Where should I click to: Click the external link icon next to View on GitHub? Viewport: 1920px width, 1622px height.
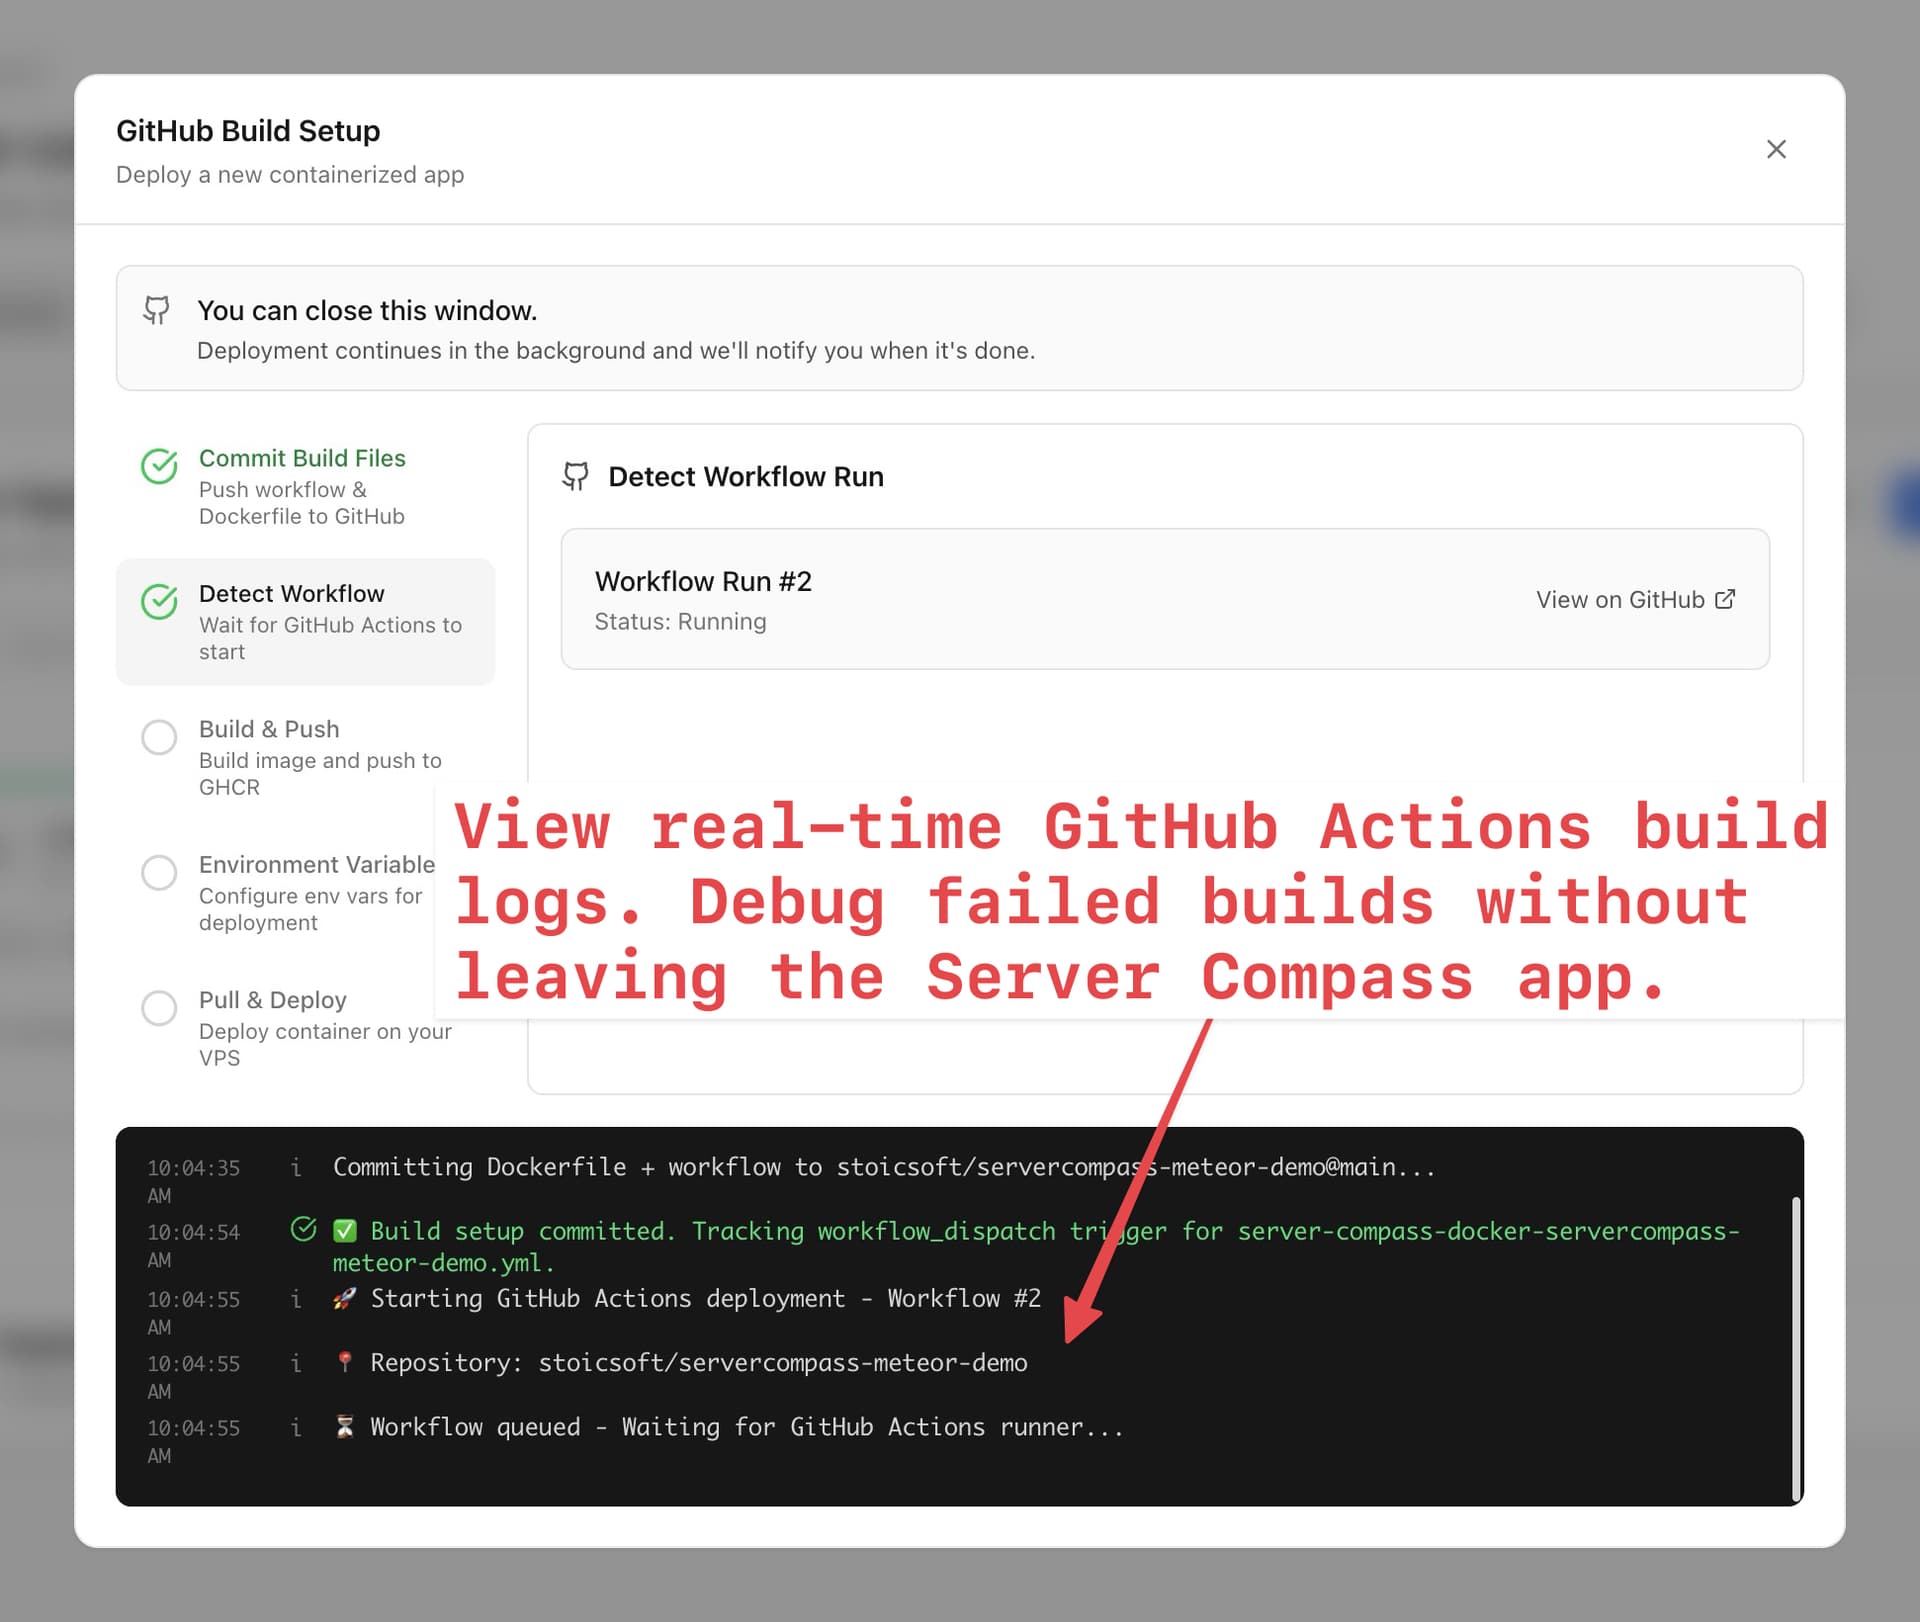pos(1726,599)
